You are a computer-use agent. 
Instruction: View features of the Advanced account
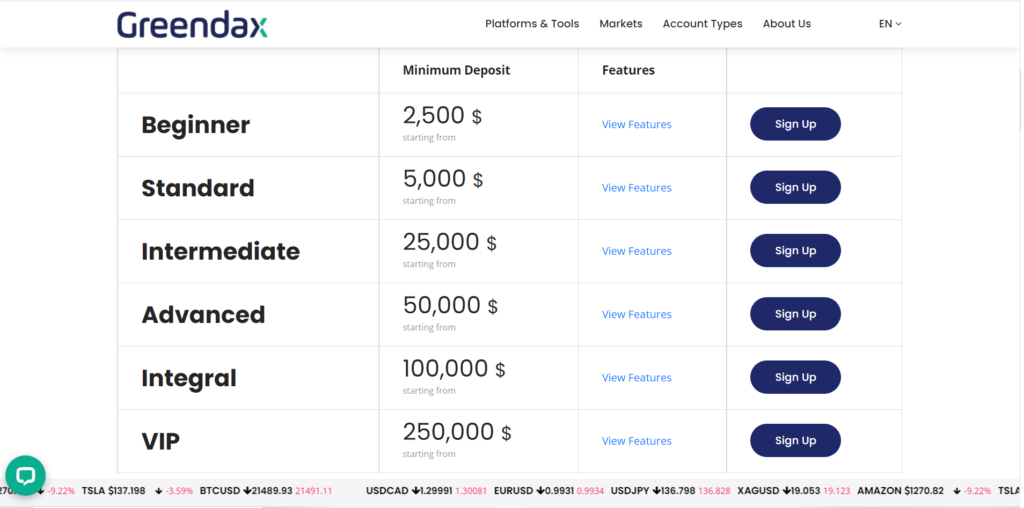[636, 315]
